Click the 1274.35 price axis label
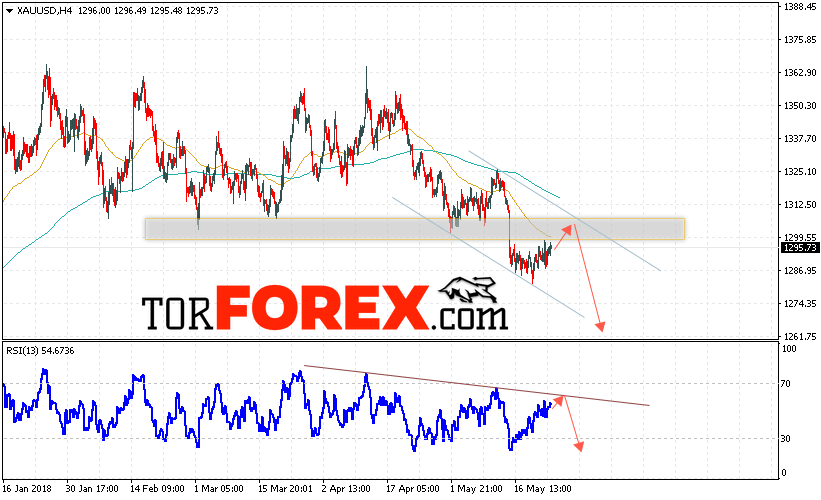 click(800, 304)
